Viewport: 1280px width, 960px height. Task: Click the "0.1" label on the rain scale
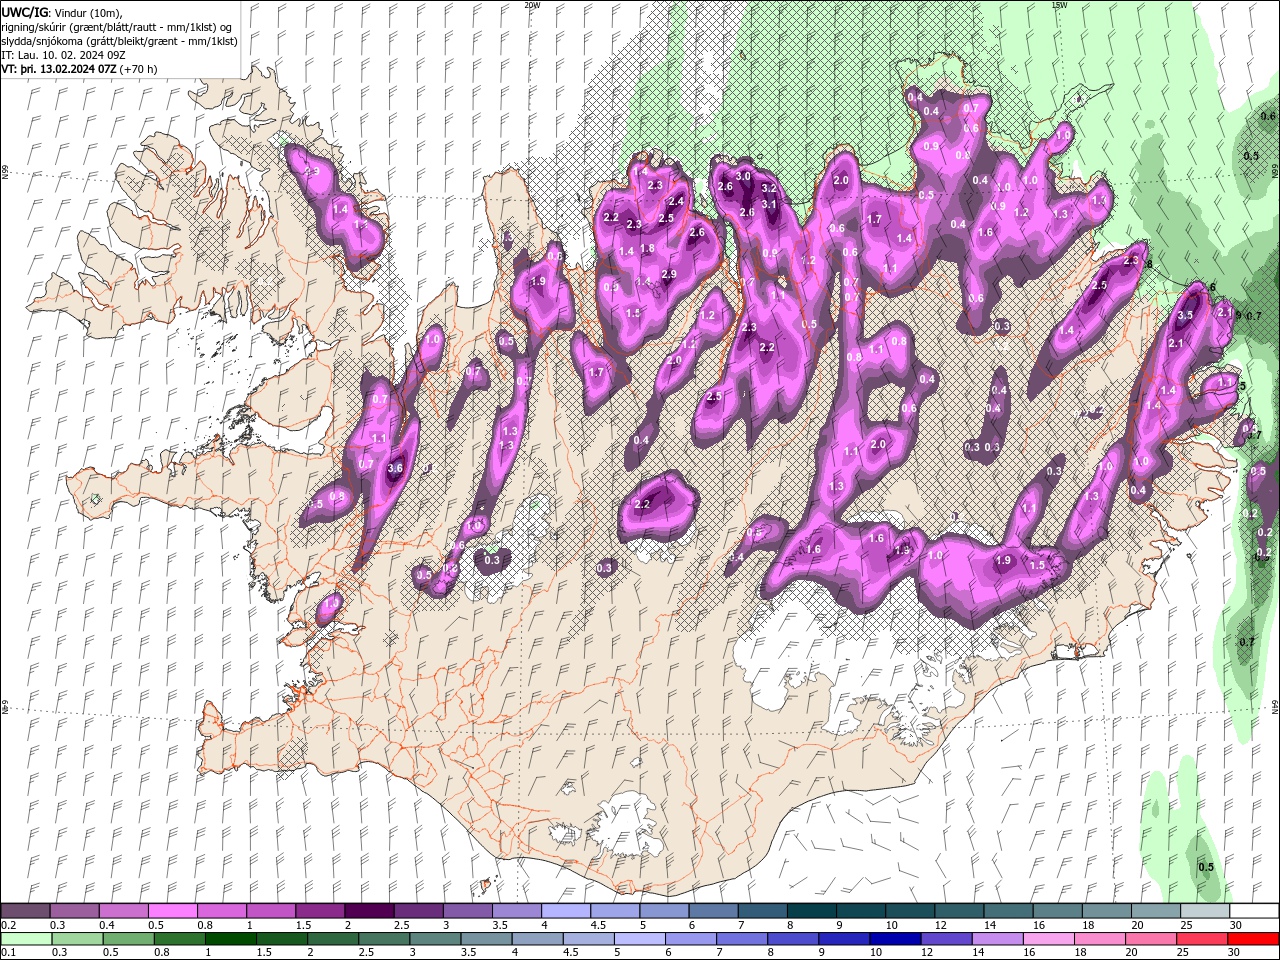point(7,953)
